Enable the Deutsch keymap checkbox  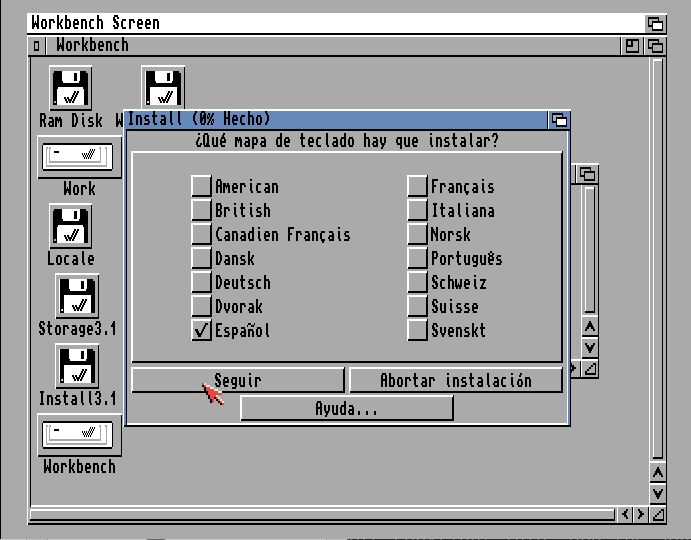coord(201,282)
